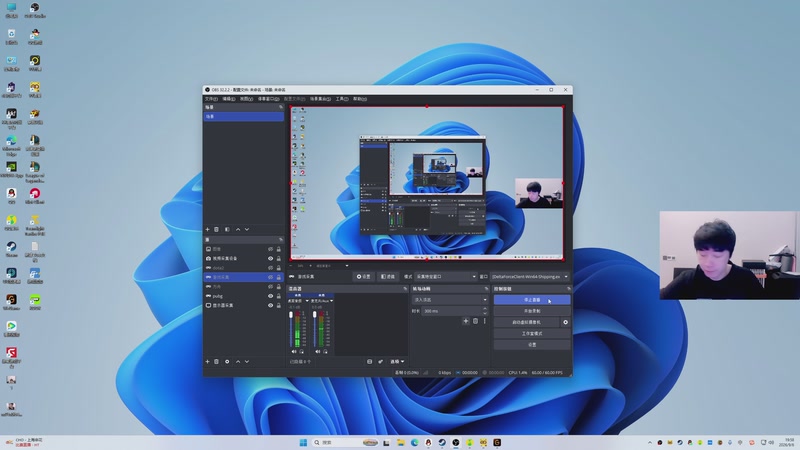The width and height of the screenshot is (800, 450).
Task: Mute the first mixer channel speaker icon
Action: tap(294, 352)
